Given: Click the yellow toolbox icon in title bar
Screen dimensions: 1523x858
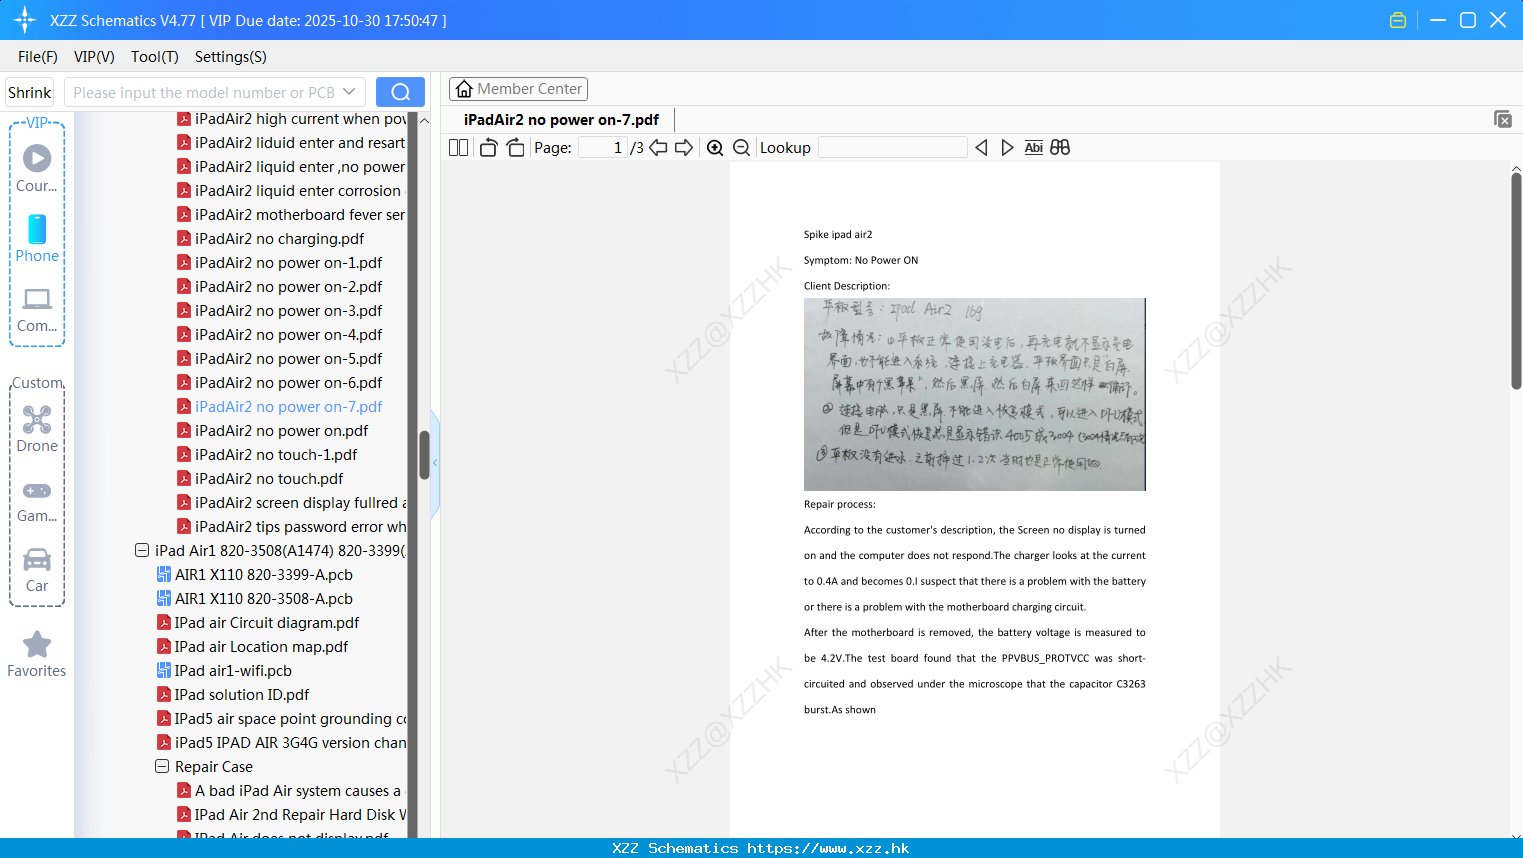Looking at the screenshot, I should 1398,20.
